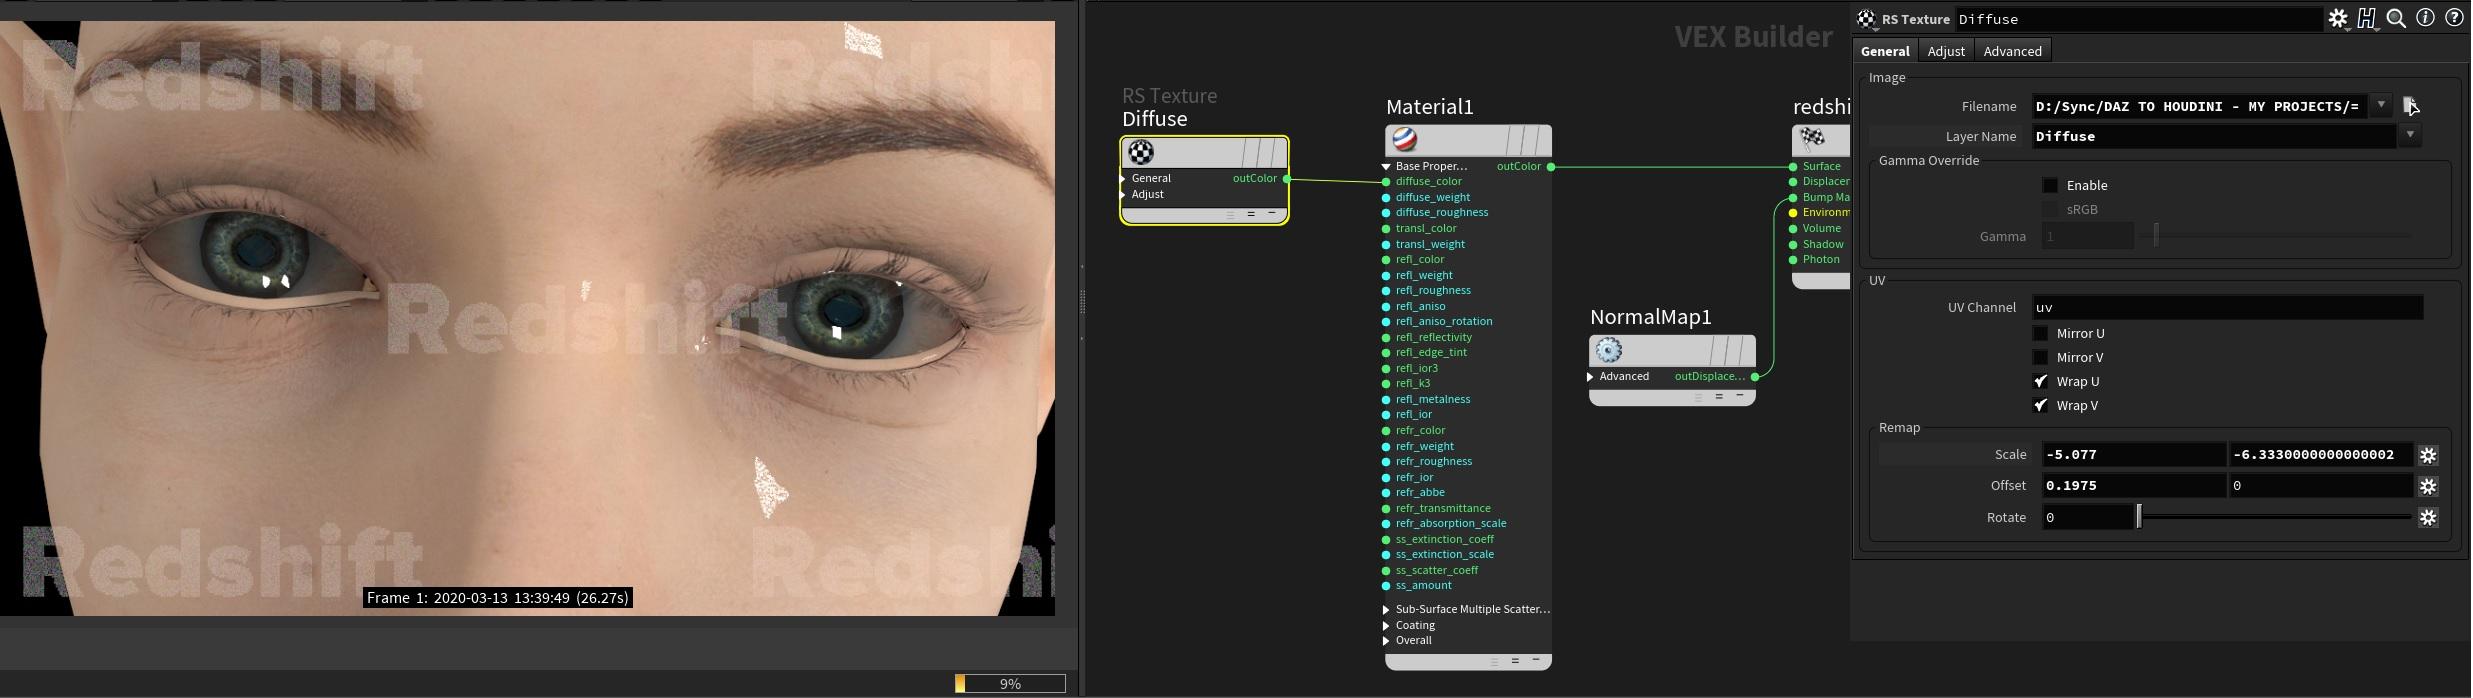The image size is (2473, 698).
Task: Click the striped sphere icon on Material1 node
Action: click(1405, 139)
